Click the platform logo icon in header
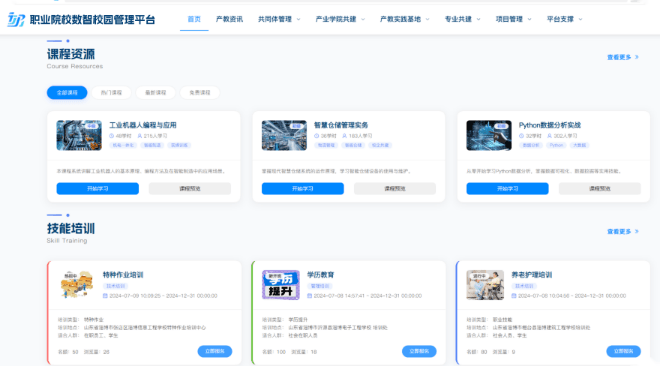The image size is (660, 366). click(x=16, y=19)
